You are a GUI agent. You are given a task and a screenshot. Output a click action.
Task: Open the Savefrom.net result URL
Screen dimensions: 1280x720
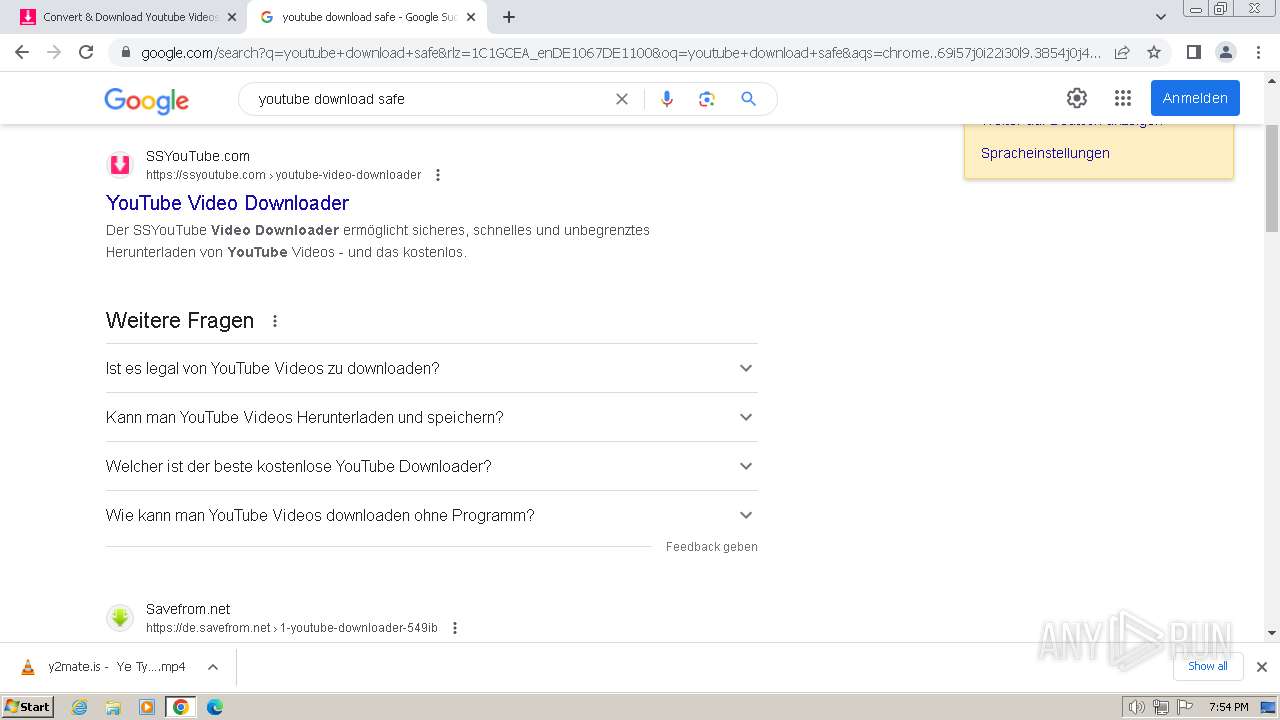click(x=291, y=628)
